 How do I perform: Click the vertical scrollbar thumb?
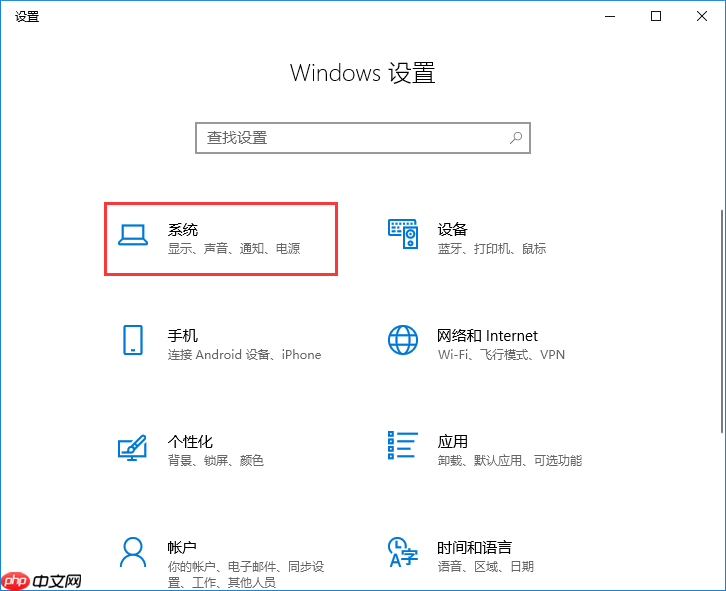pyautogui.click(x=722, y=321)
